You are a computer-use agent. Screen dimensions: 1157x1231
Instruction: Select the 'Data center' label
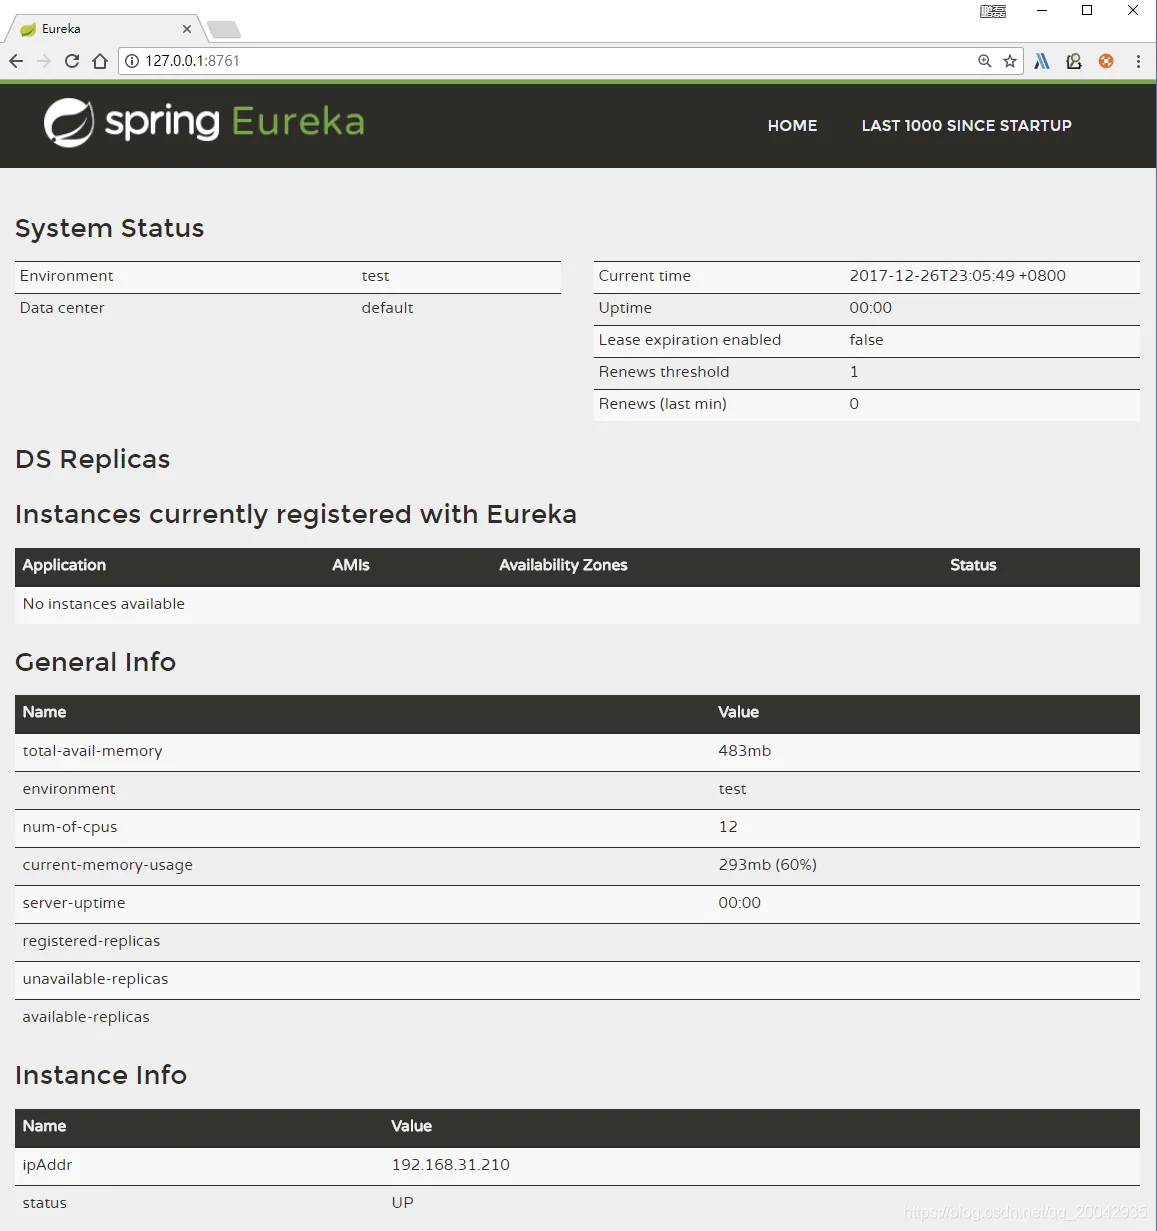pyautogui.click(x=62, y=308)
